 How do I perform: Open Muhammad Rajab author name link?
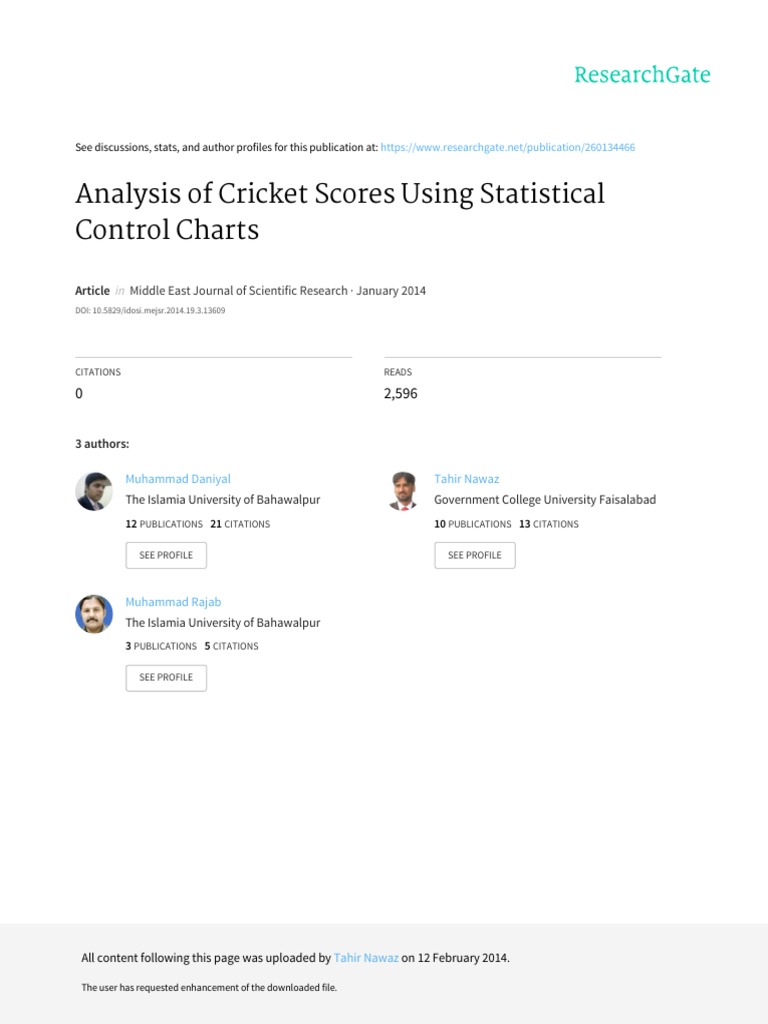[173, 602]
